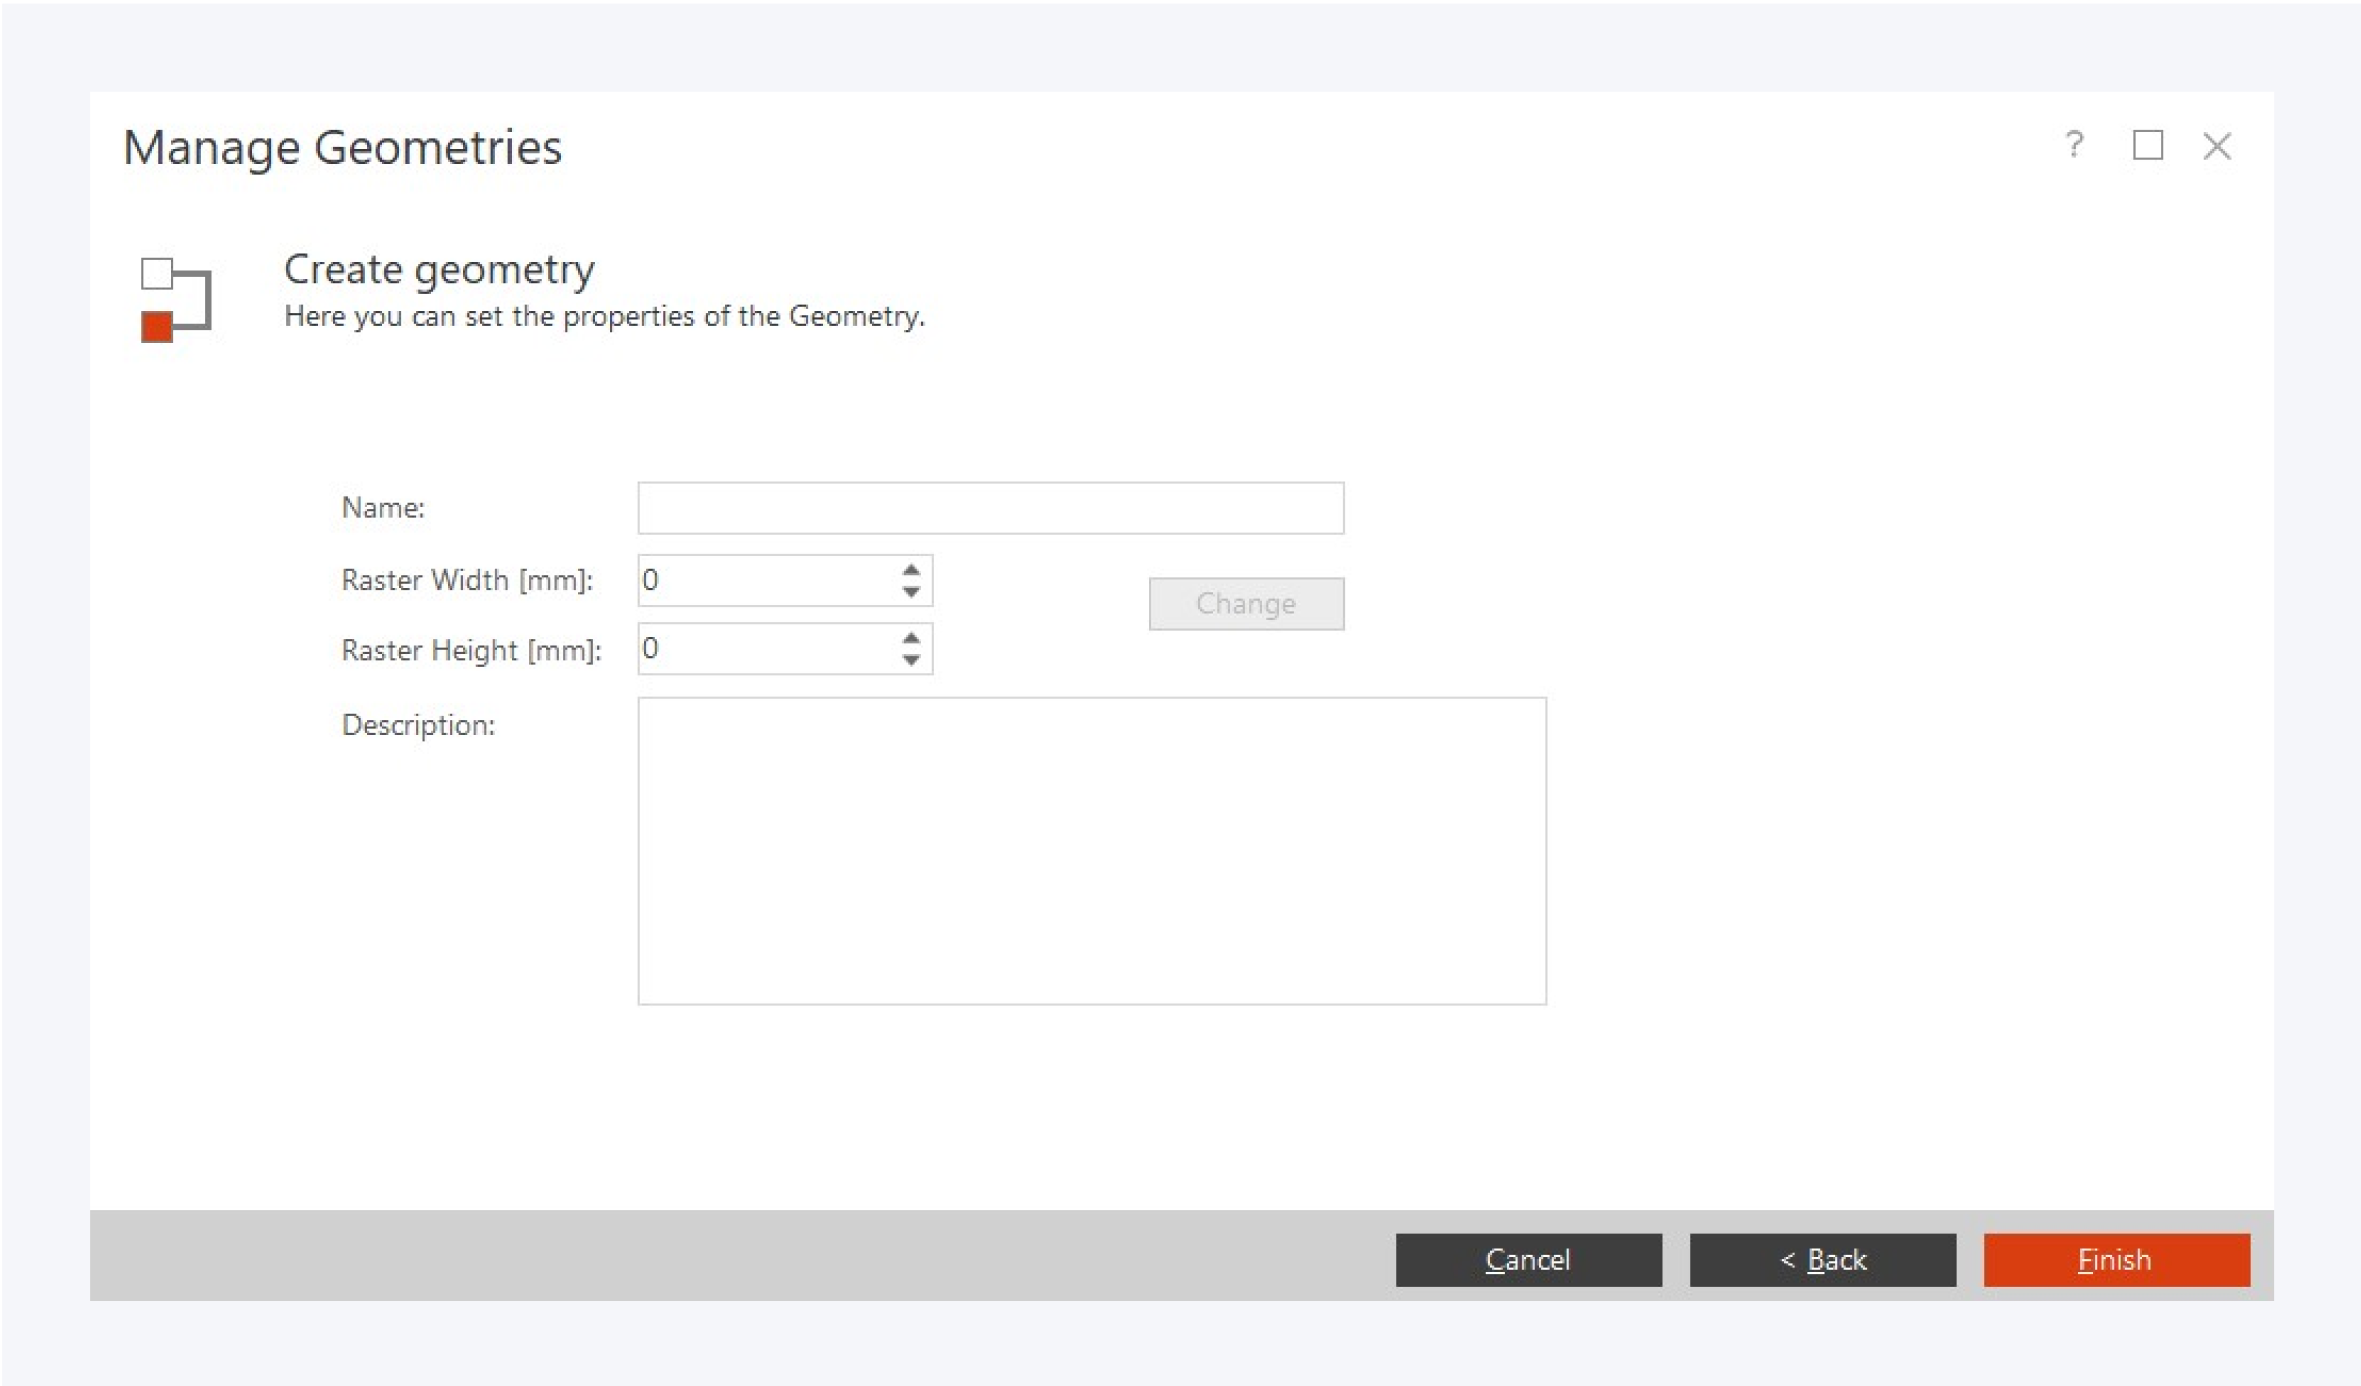2361x1386 pixels.
Task: Decrease Raster Height with down arrow
Action: [910, 660]
